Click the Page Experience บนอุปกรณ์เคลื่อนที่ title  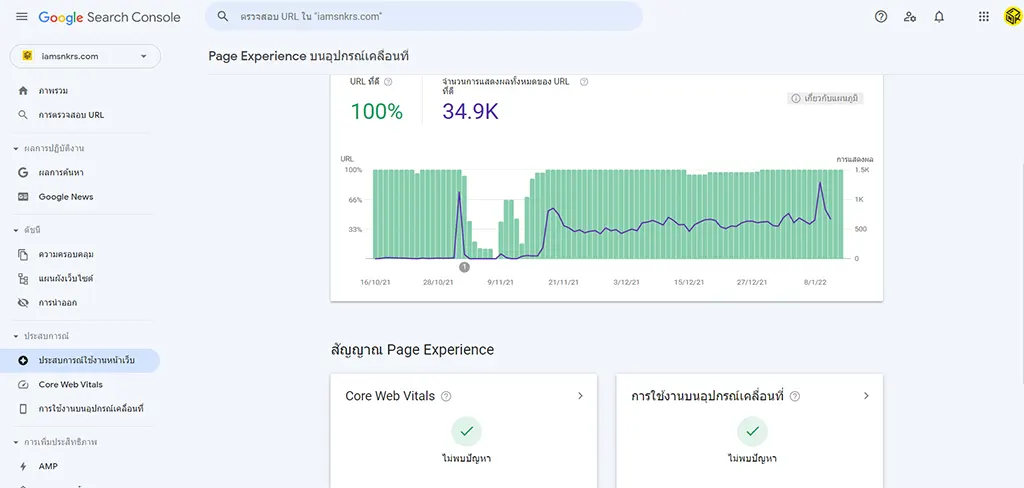pos(308,56)
